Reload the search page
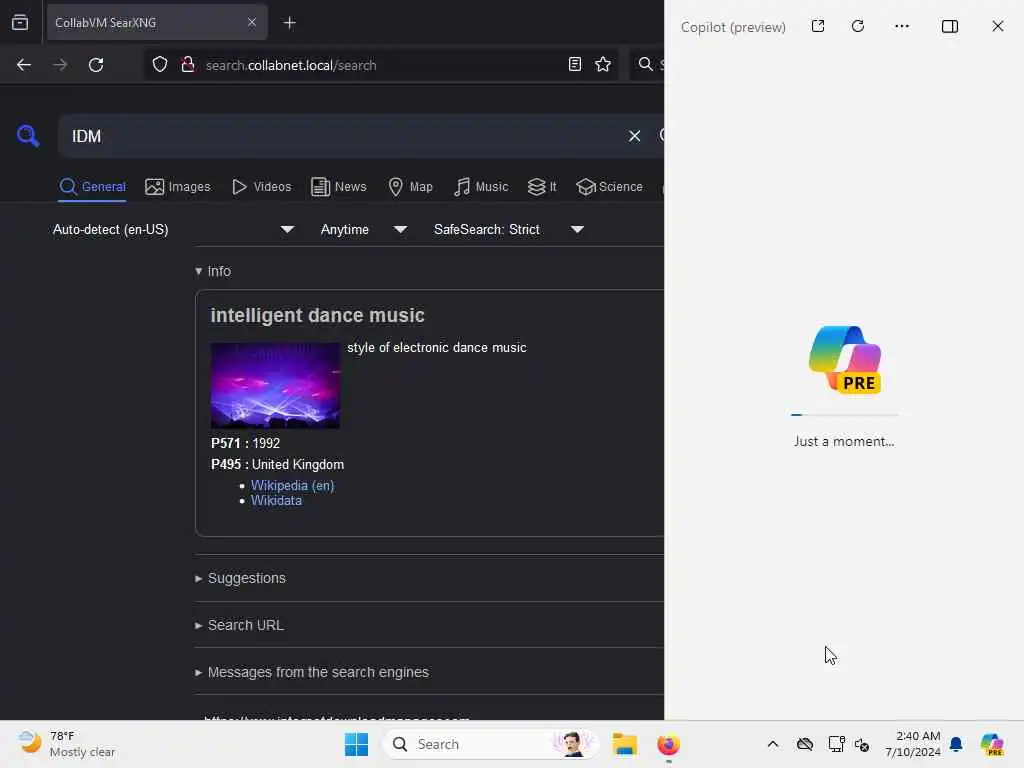Image resolution: width=1024 pixels, height=768 pixels. 96,65
